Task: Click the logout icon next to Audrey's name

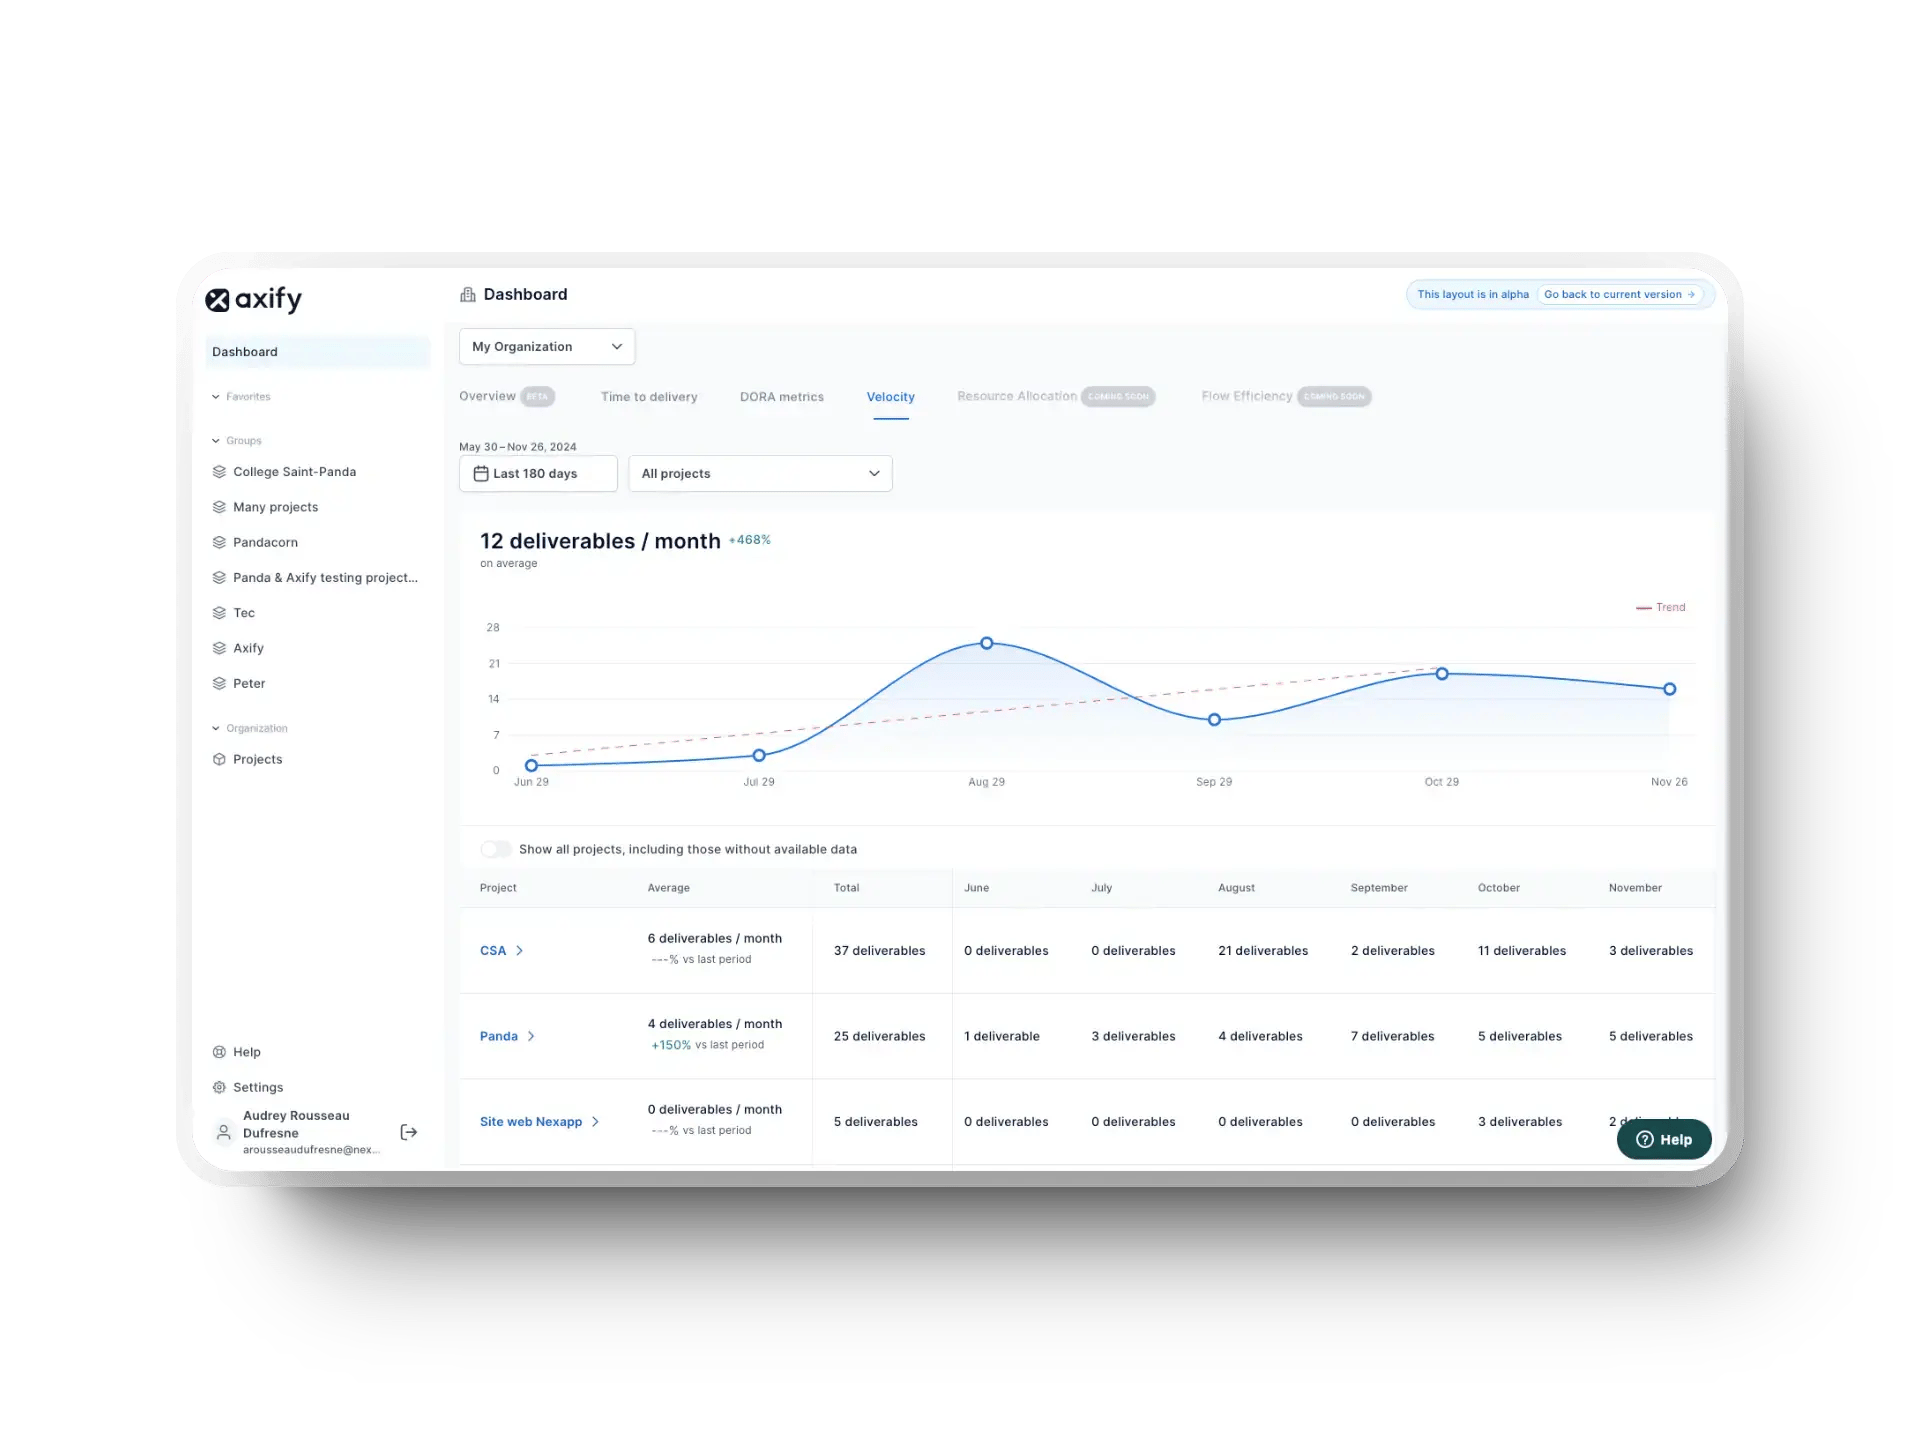Action: pos(409,1132)
